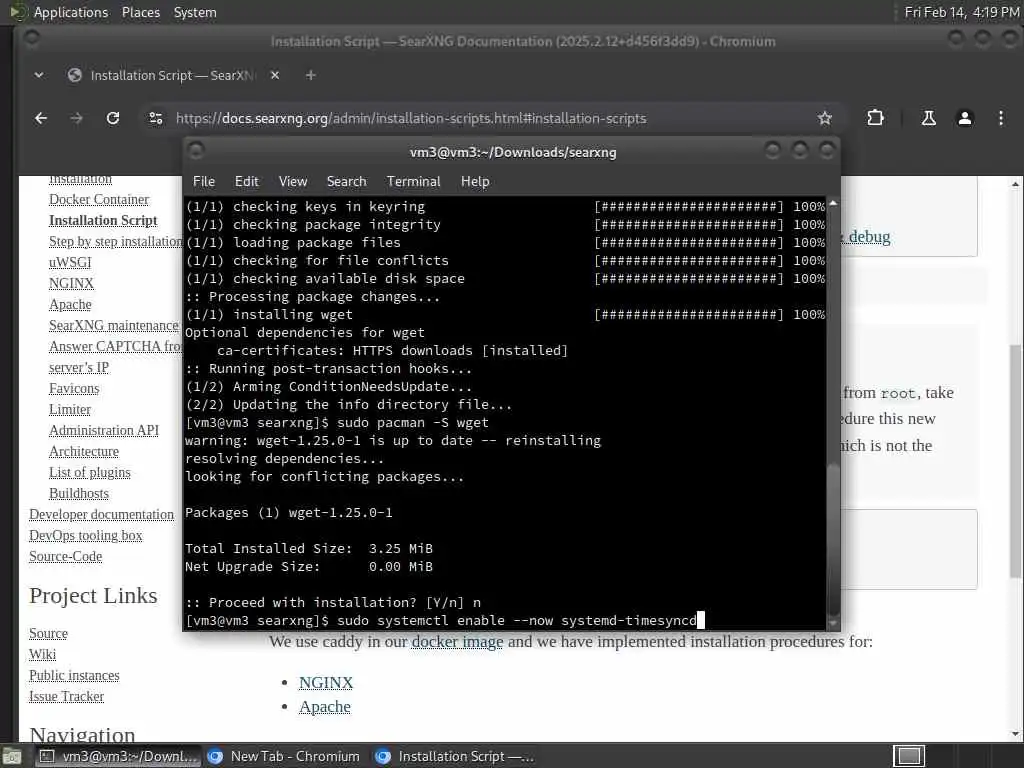The height and width of the screenshot is (768, 1024).
Task: Switch to New Tab - Chromium taskbar item
Action: 284,756
